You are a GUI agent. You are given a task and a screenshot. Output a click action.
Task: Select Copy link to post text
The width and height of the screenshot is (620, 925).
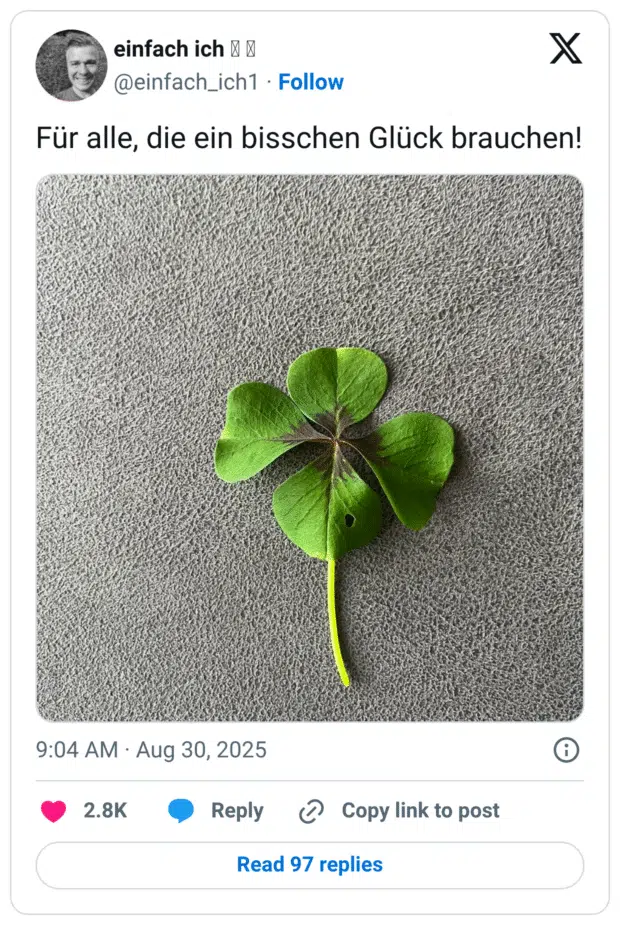click(x=421, y=811)
